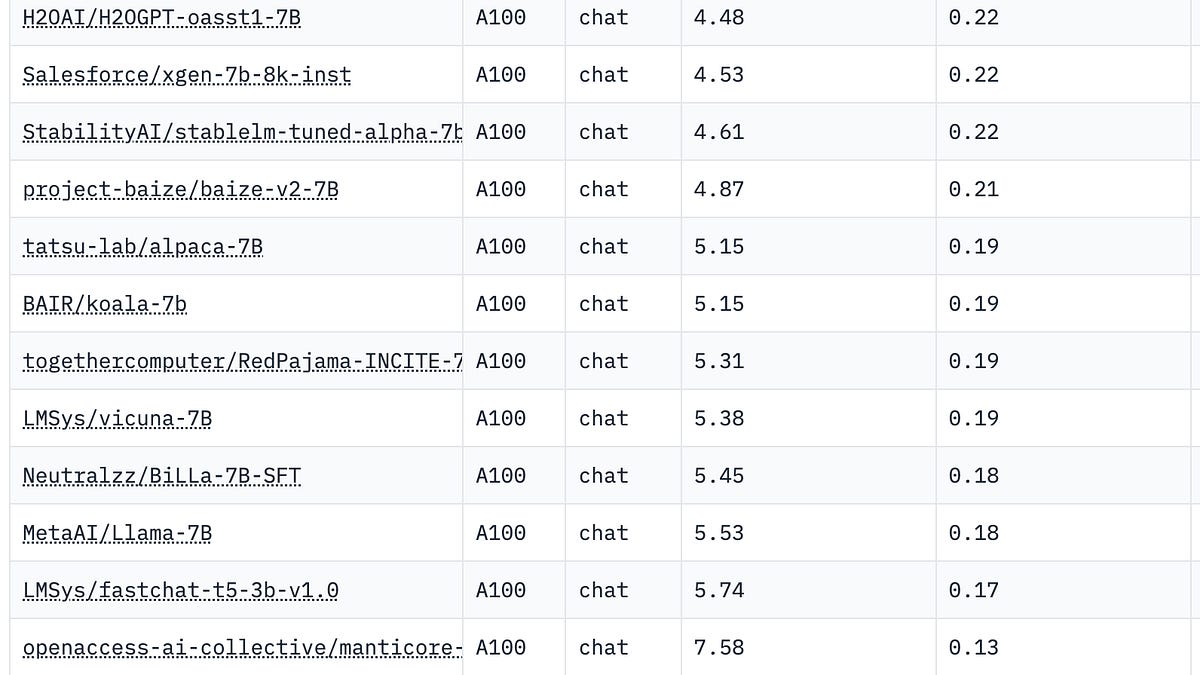Open the StabilityAI/stablelm-tuned-alpha-7b model link

point(242,132)
